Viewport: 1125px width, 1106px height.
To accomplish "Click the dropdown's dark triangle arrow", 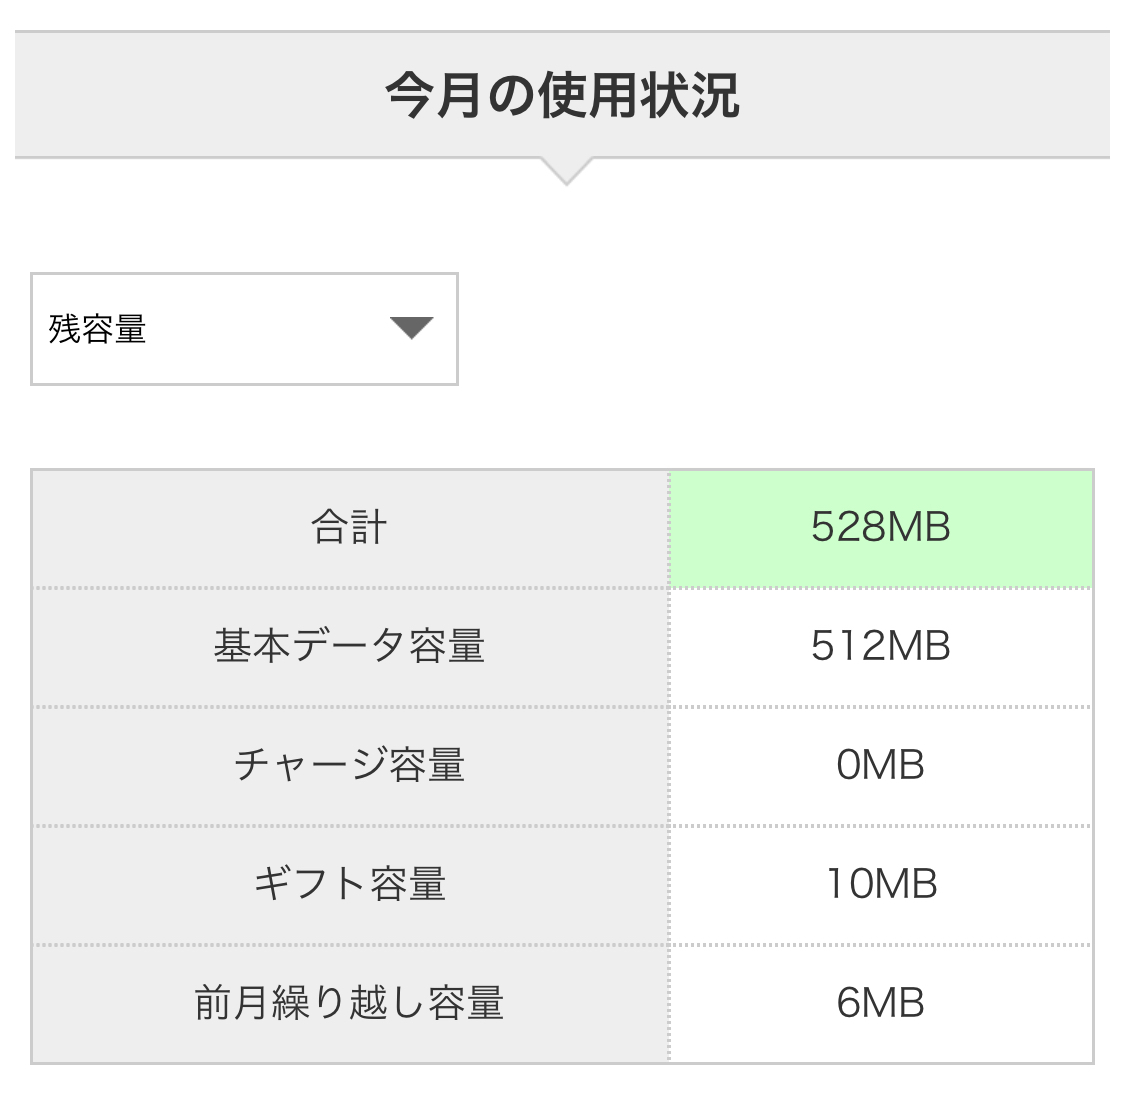I will [411, 328].
